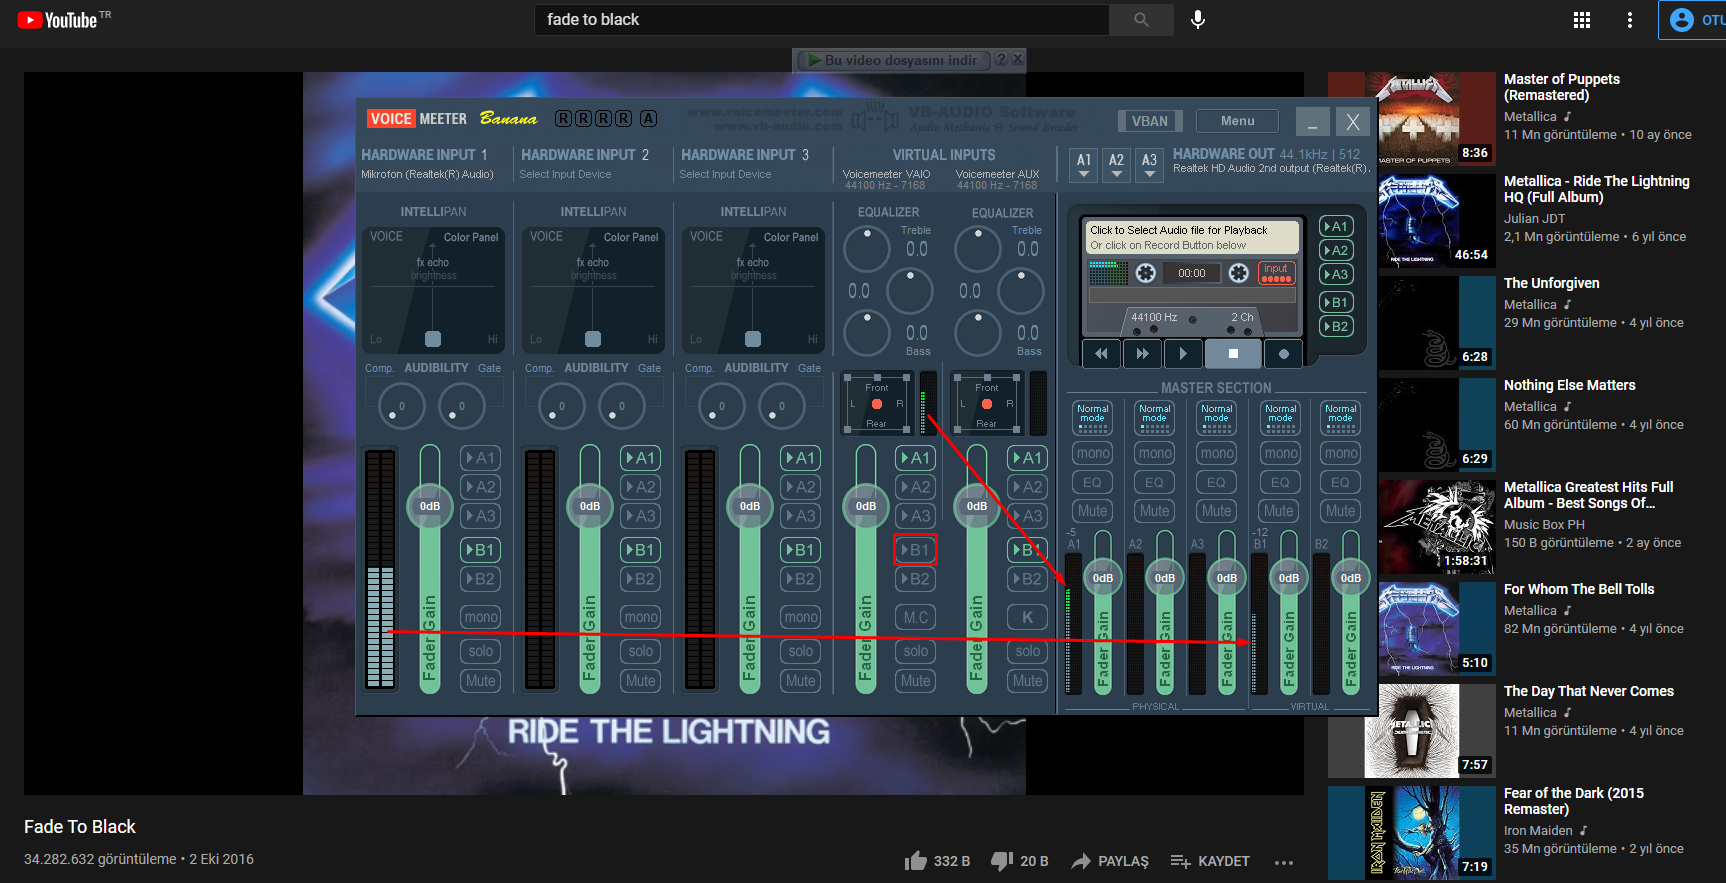Rewind the Voicemeeter cassette player
Image resolution: width=1726 pixels, height=883 pixels.
(x=1101, y=353)
